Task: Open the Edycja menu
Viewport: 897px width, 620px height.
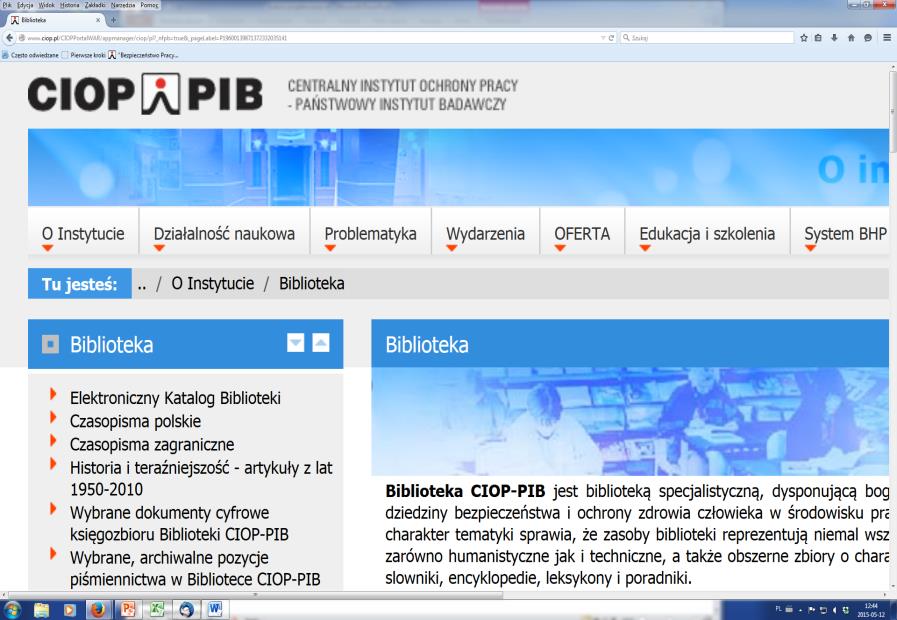Action: pos(25,5)
